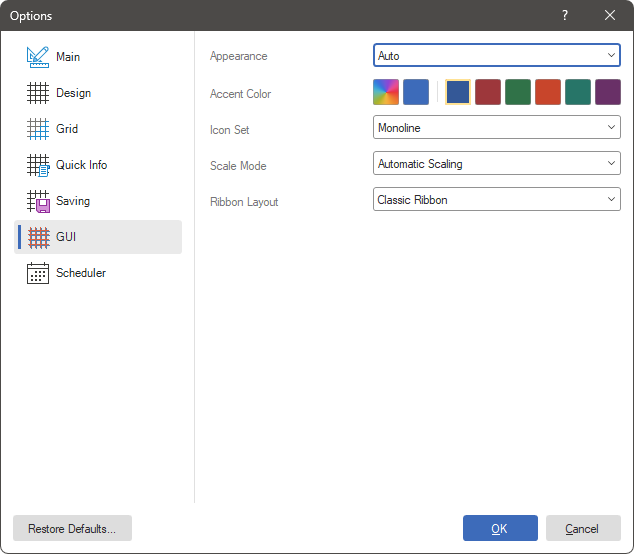
Task: Pick the rainbow custom accent color
Action: 386,93
